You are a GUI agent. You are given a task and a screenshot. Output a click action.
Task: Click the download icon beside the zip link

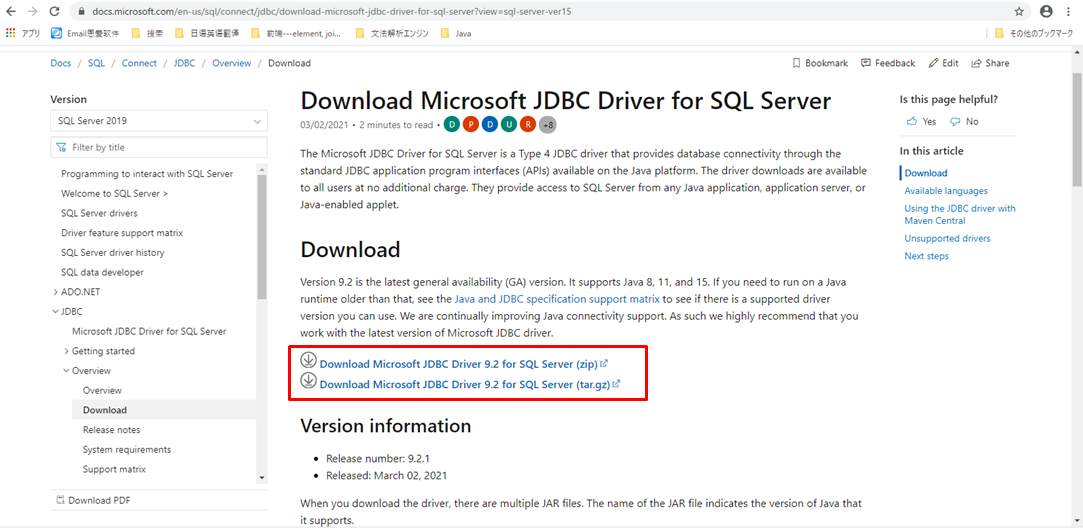[308, 360]
